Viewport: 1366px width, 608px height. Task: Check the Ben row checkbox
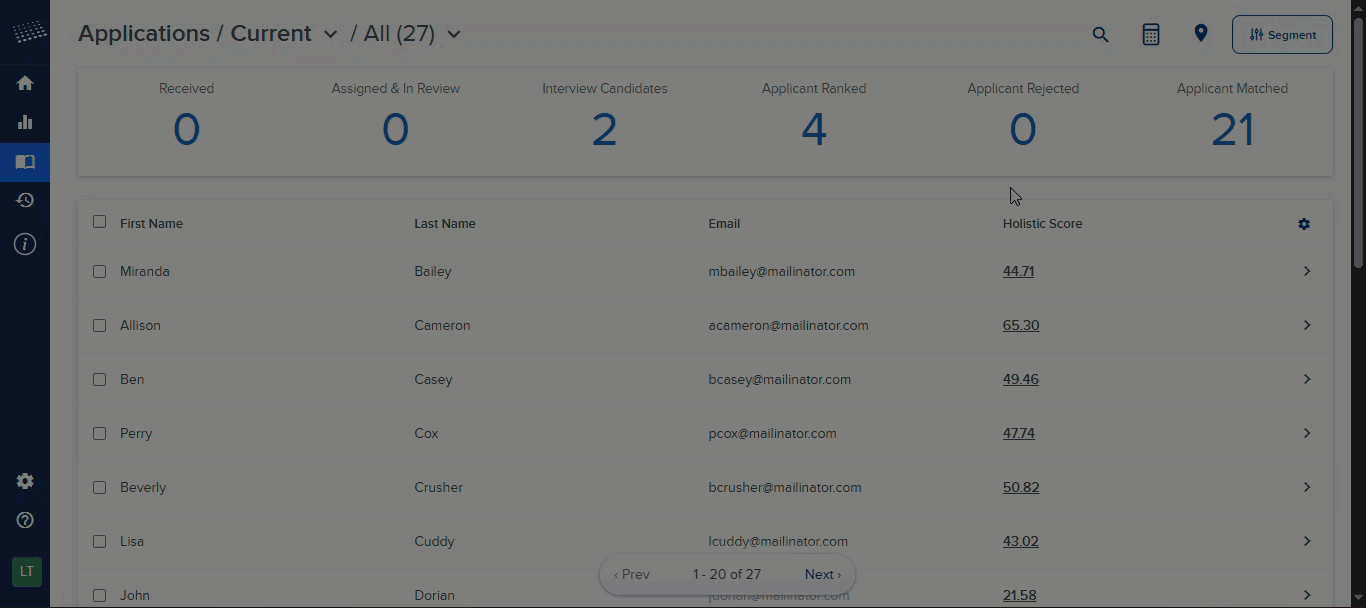pyautogui.click(x=99, y=379)
